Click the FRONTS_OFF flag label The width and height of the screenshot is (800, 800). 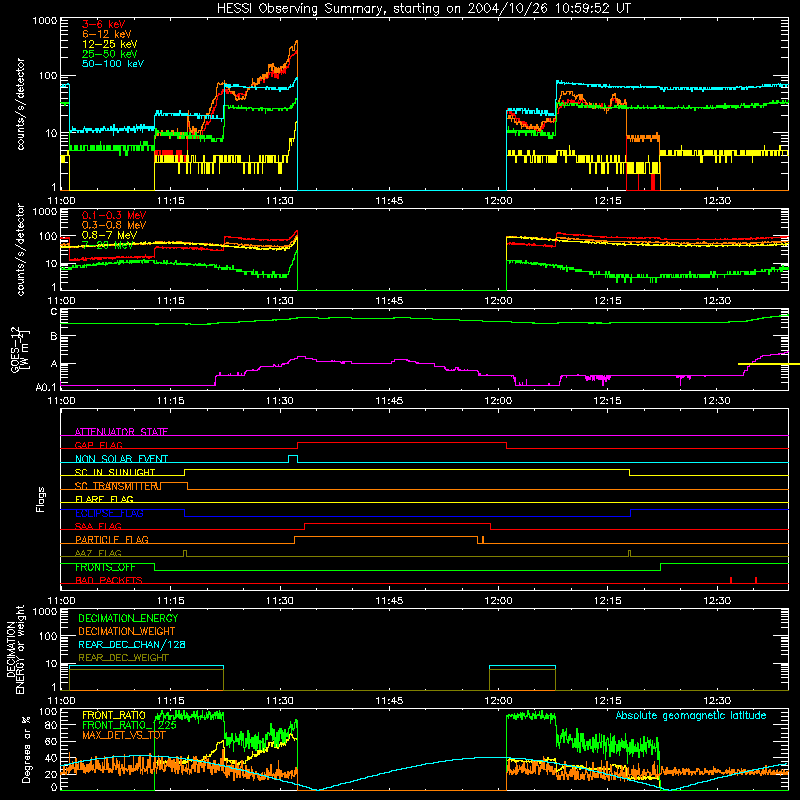coord(105,567)
